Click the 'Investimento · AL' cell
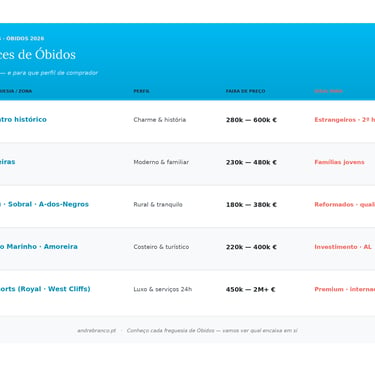The image size is (375, 366). [343, 247]
